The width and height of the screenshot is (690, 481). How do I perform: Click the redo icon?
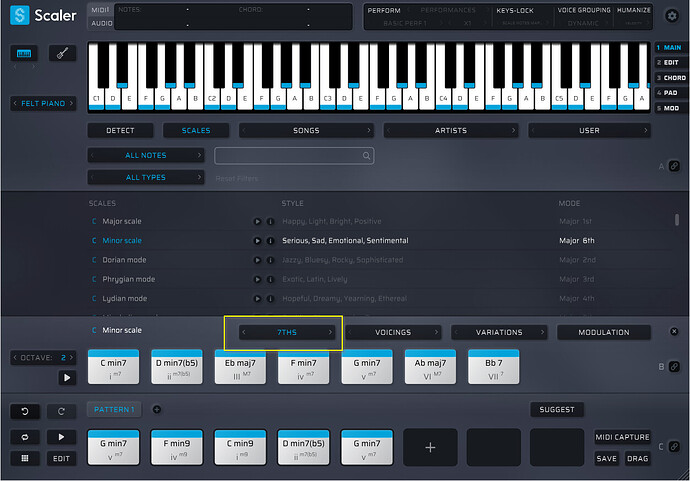tap(61, 411)
